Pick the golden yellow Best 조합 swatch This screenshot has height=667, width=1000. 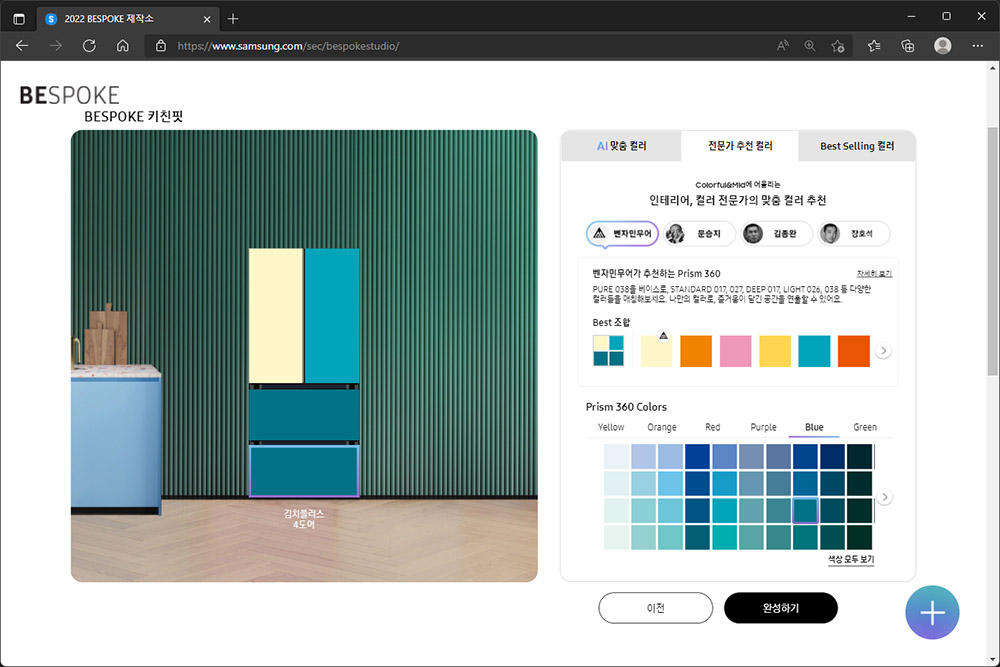775,351
